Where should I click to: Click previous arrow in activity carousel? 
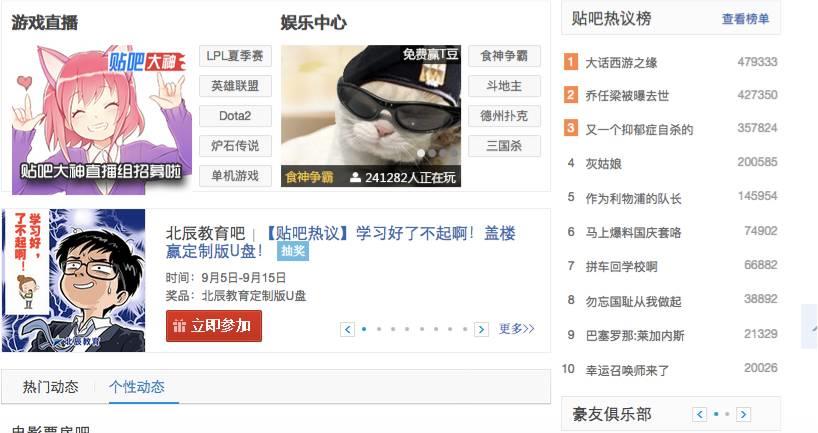pyautogui.click(x=347, y=329)
